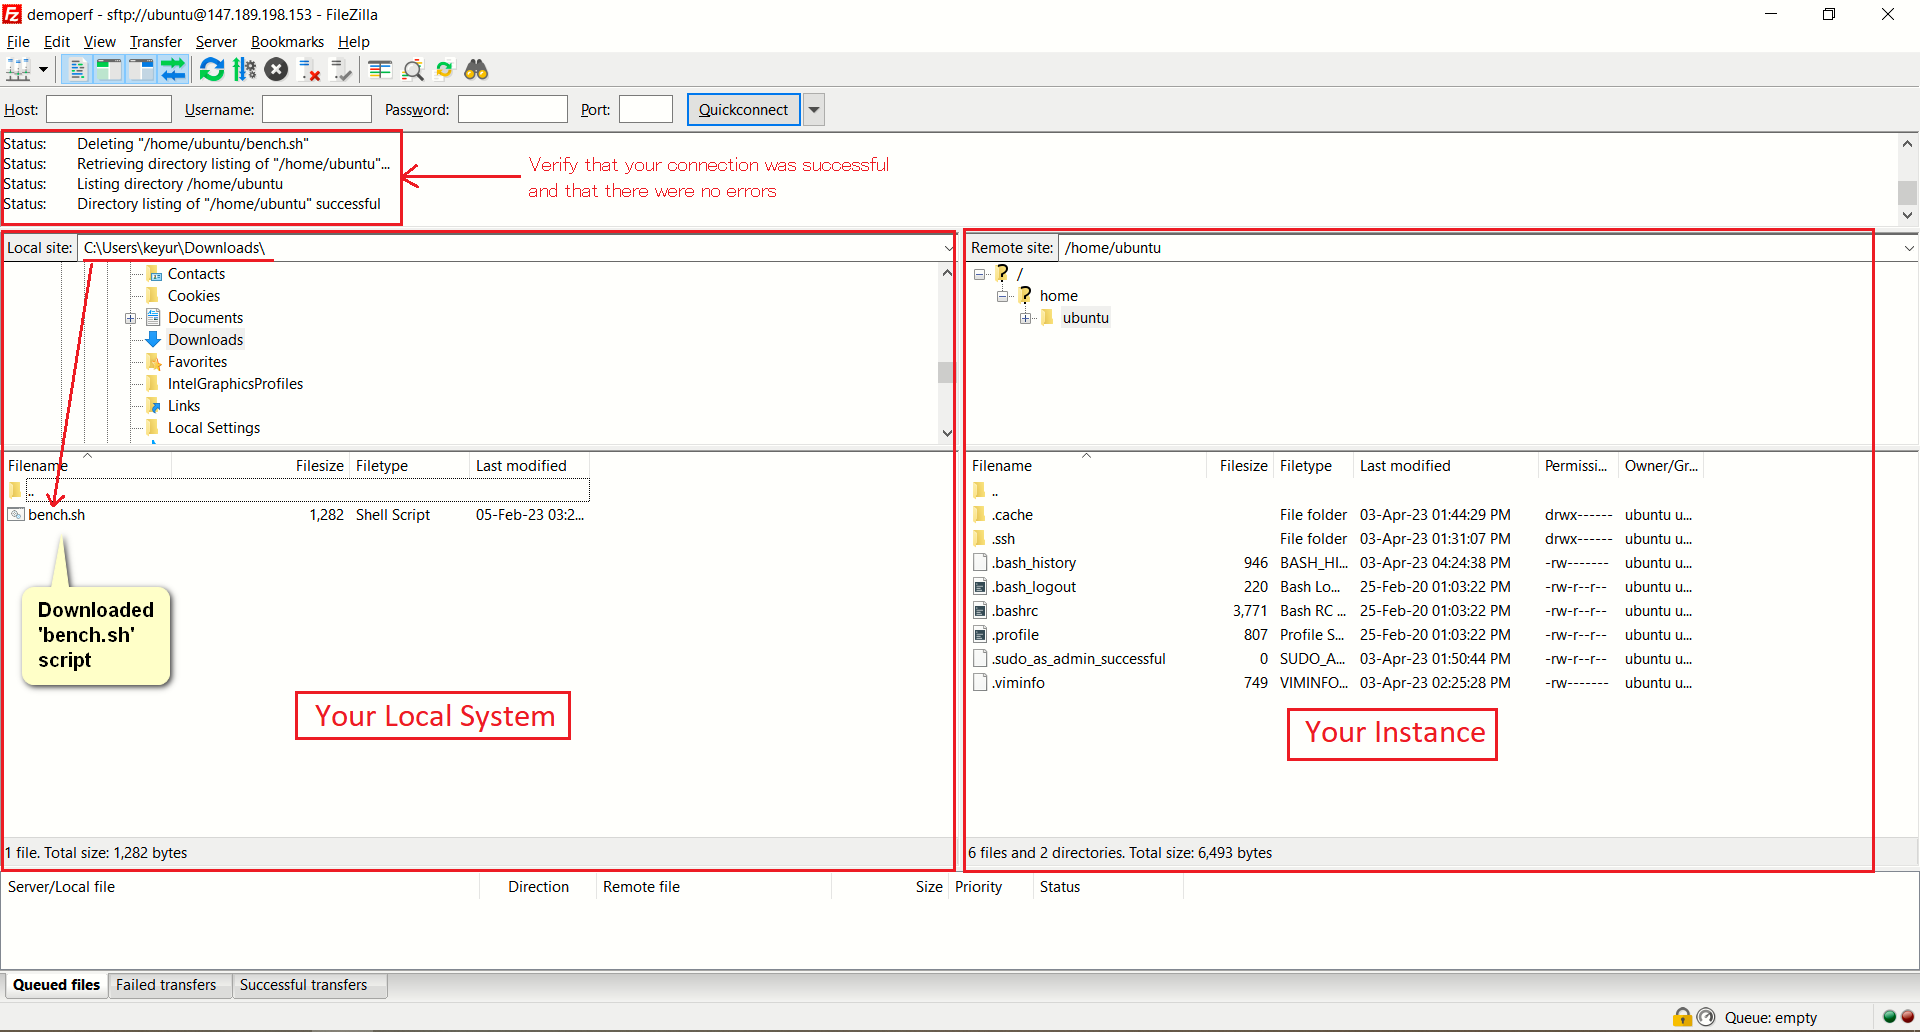Click the Port input field
The height and width of the screenshot is (1032, 1920).
[646, 110]
